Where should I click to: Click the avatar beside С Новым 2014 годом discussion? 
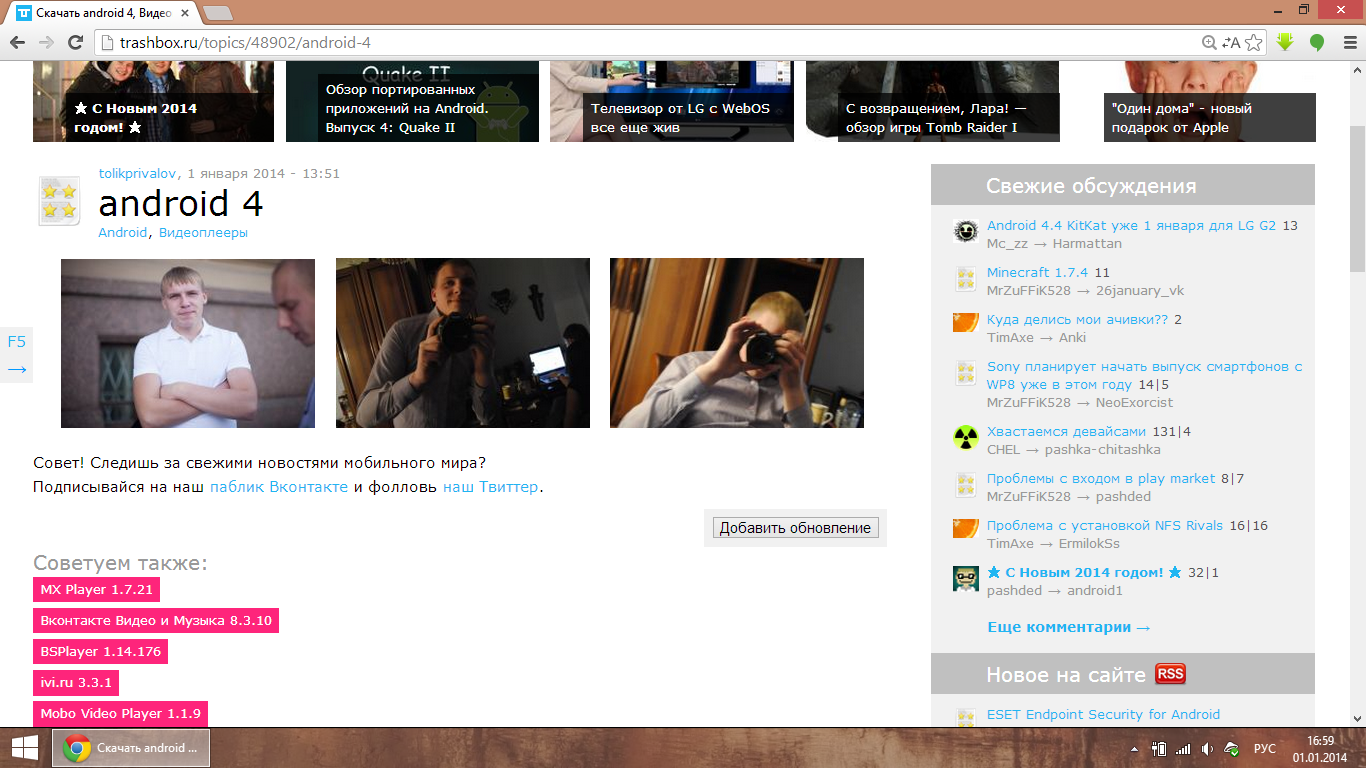[965, 579]
